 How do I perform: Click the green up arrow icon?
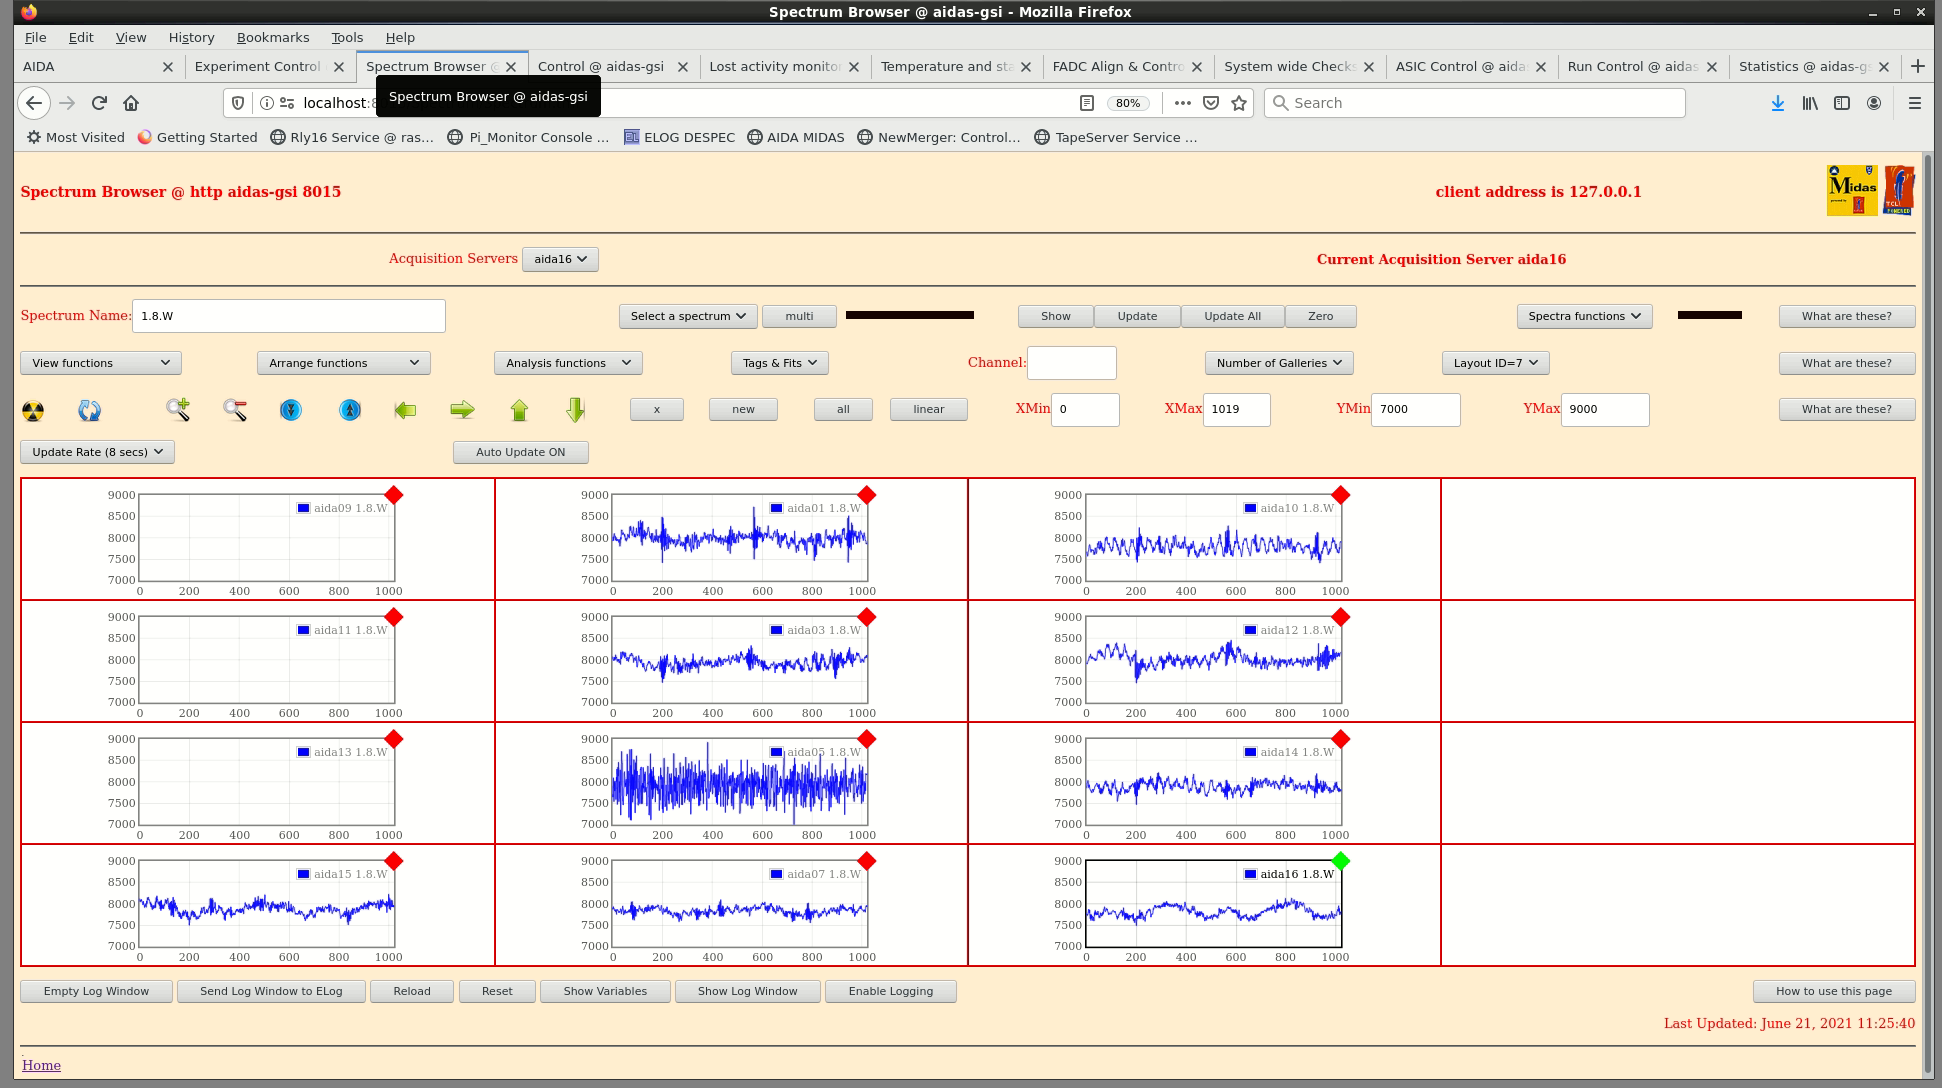(519, 410)
